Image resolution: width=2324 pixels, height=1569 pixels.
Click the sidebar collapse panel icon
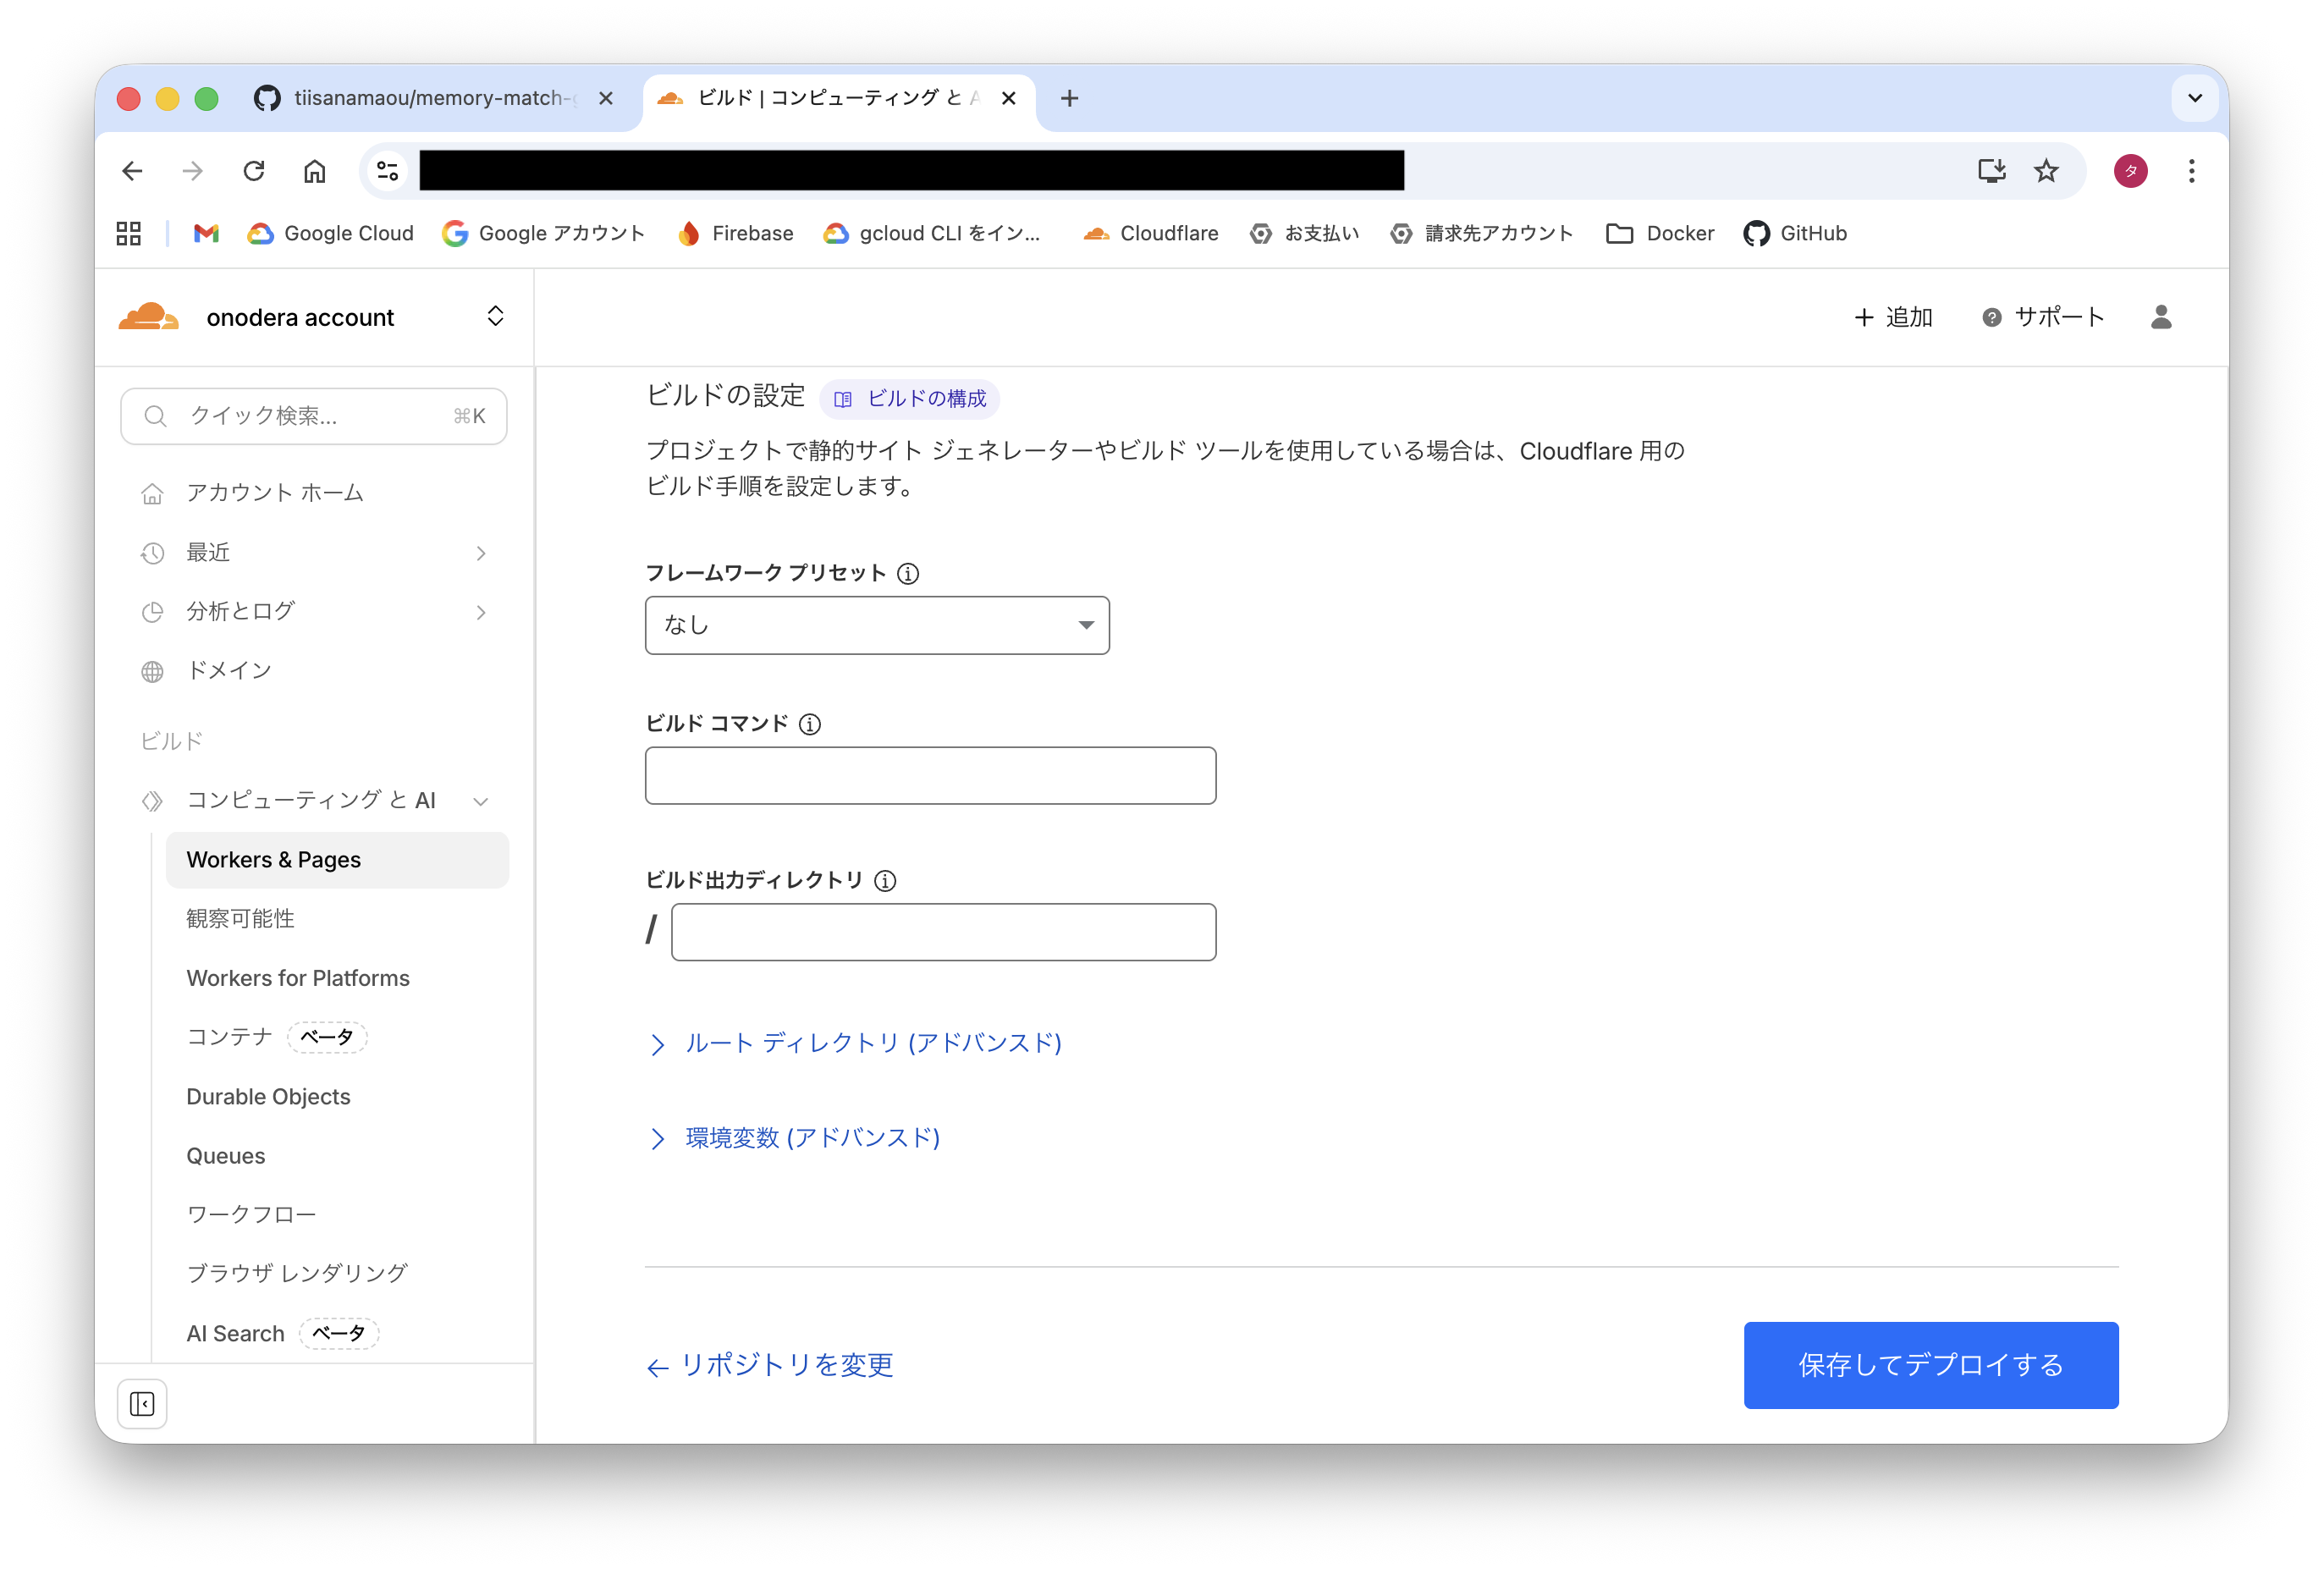click(x=142, y=1404)
